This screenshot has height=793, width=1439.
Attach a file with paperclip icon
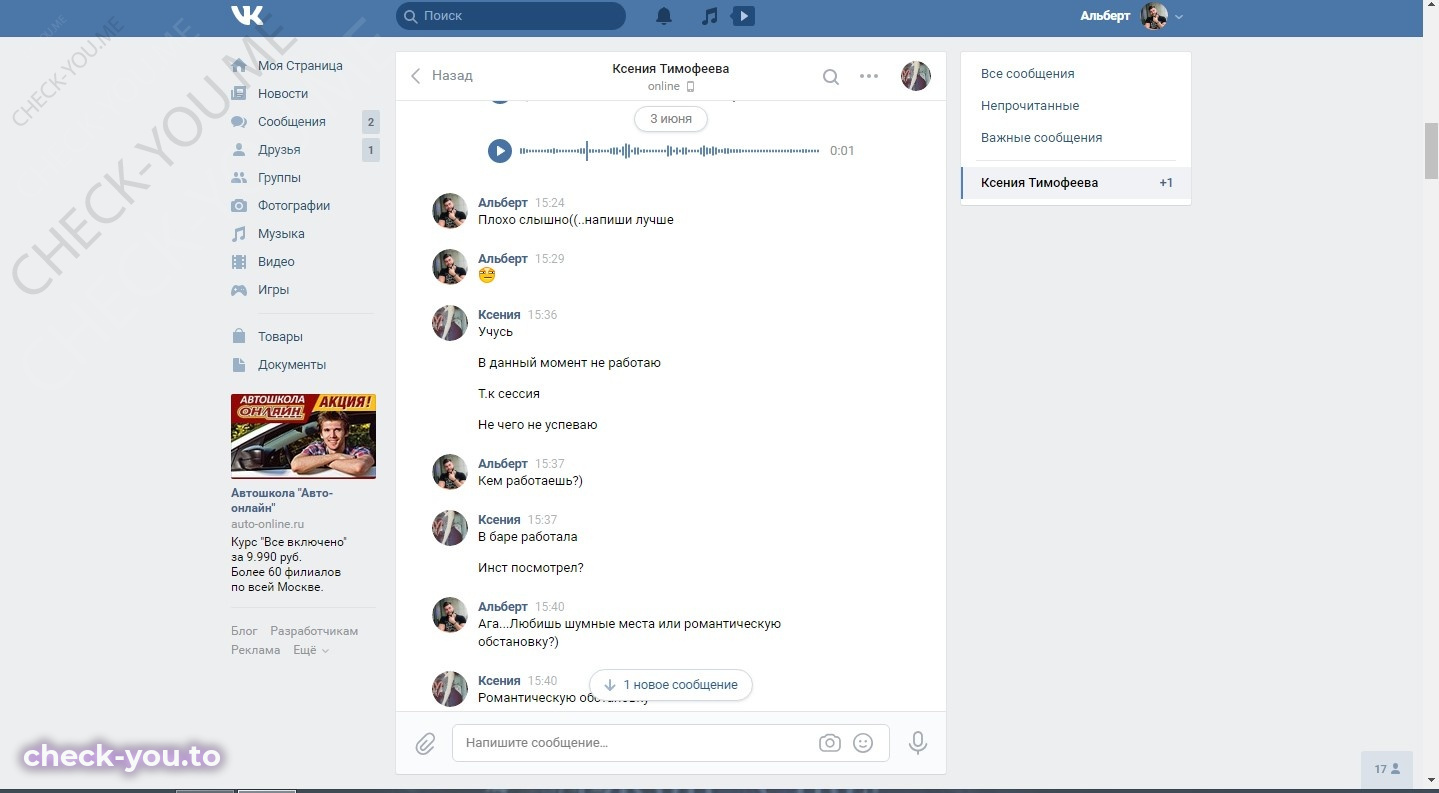pos(426,744)
